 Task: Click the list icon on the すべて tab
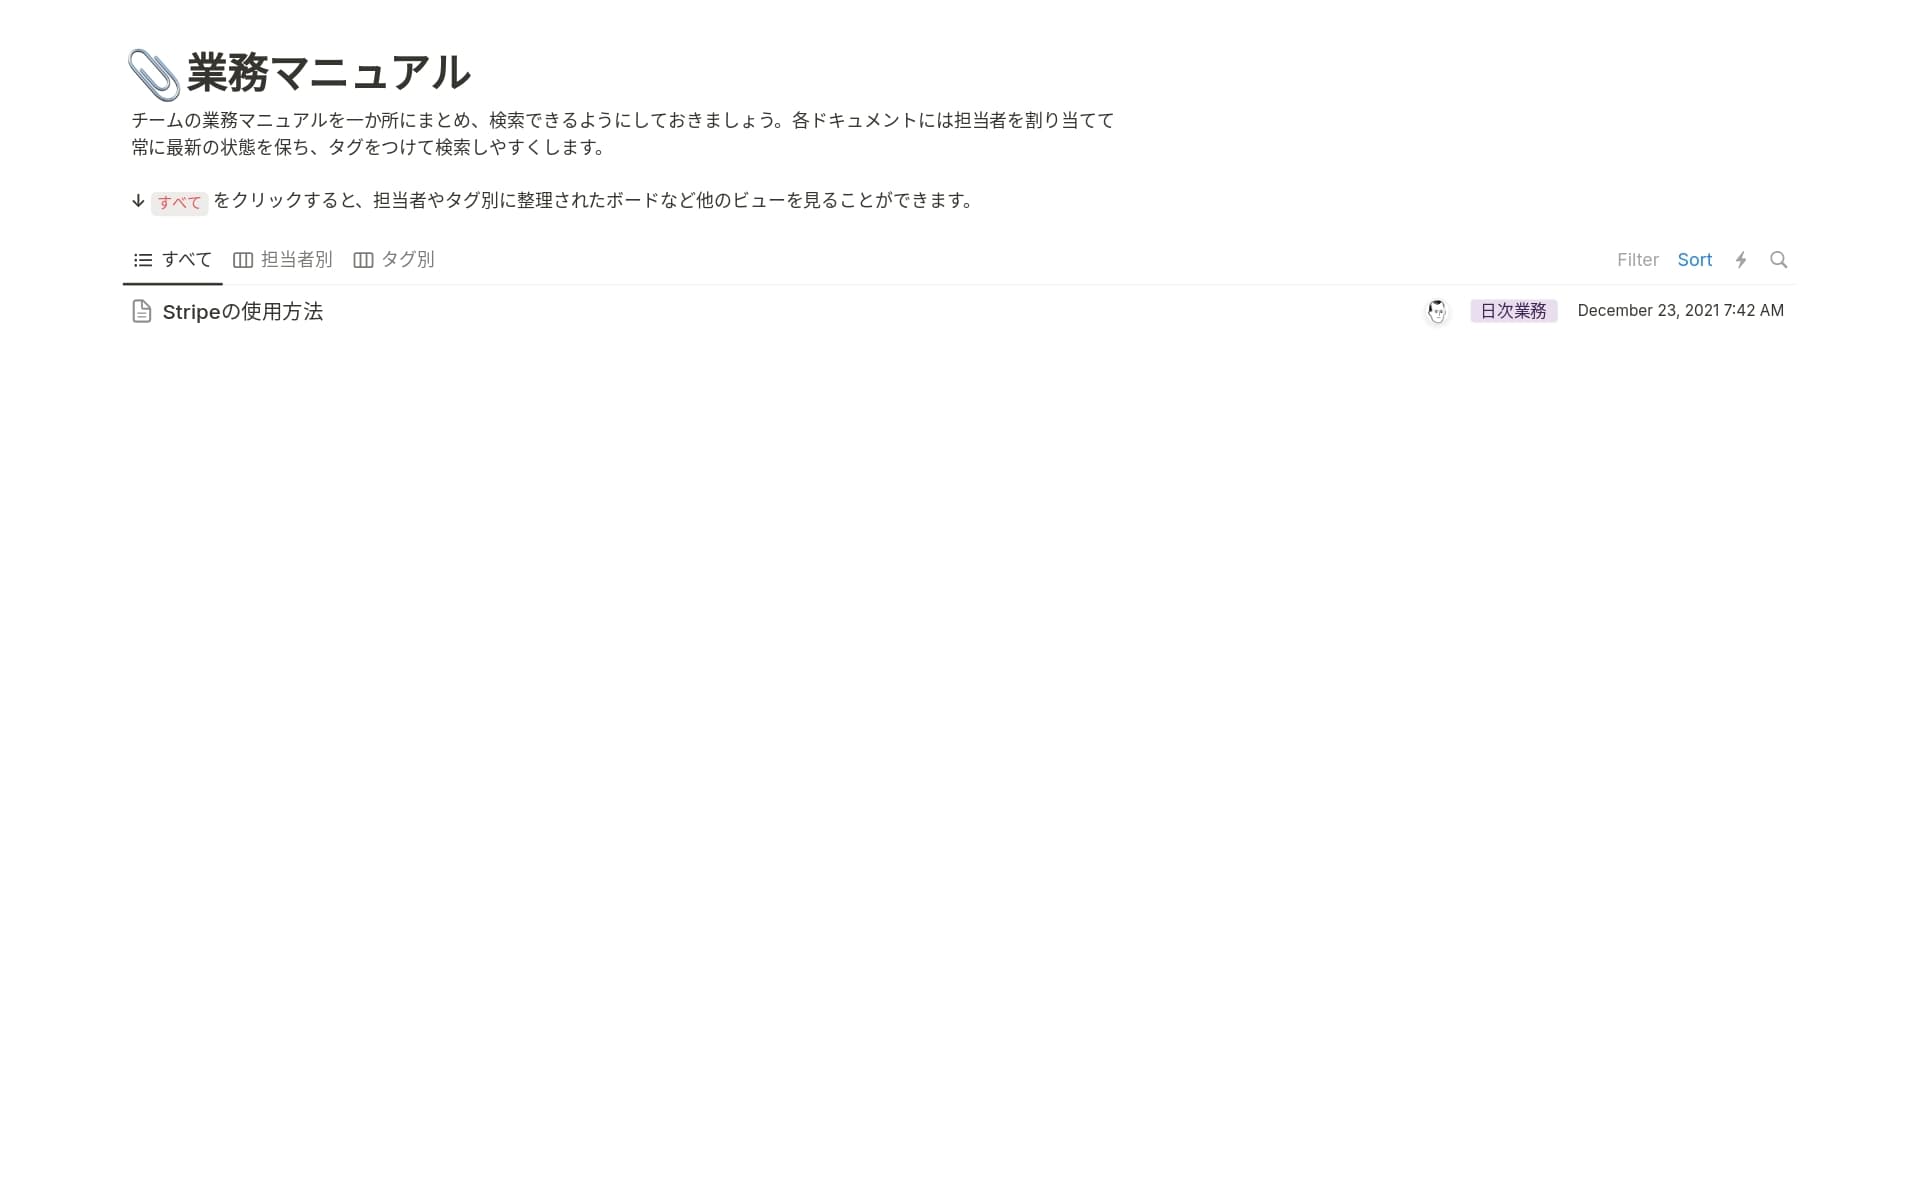pos(143,260)
